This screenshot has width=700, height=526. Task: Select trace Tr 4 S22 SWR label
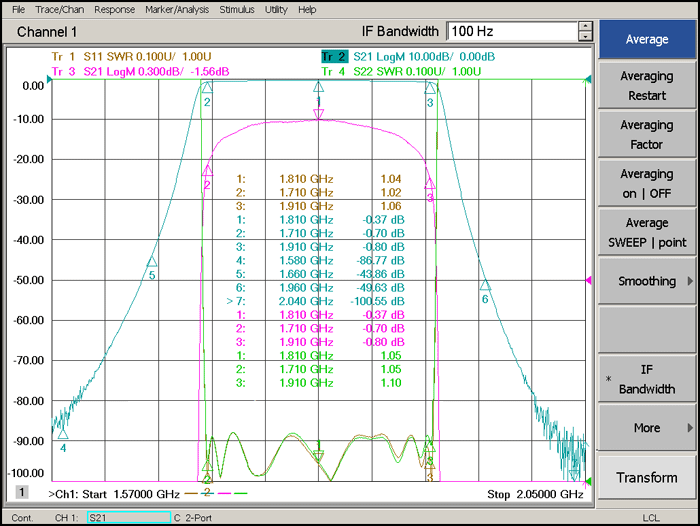(x=401, y=71)
